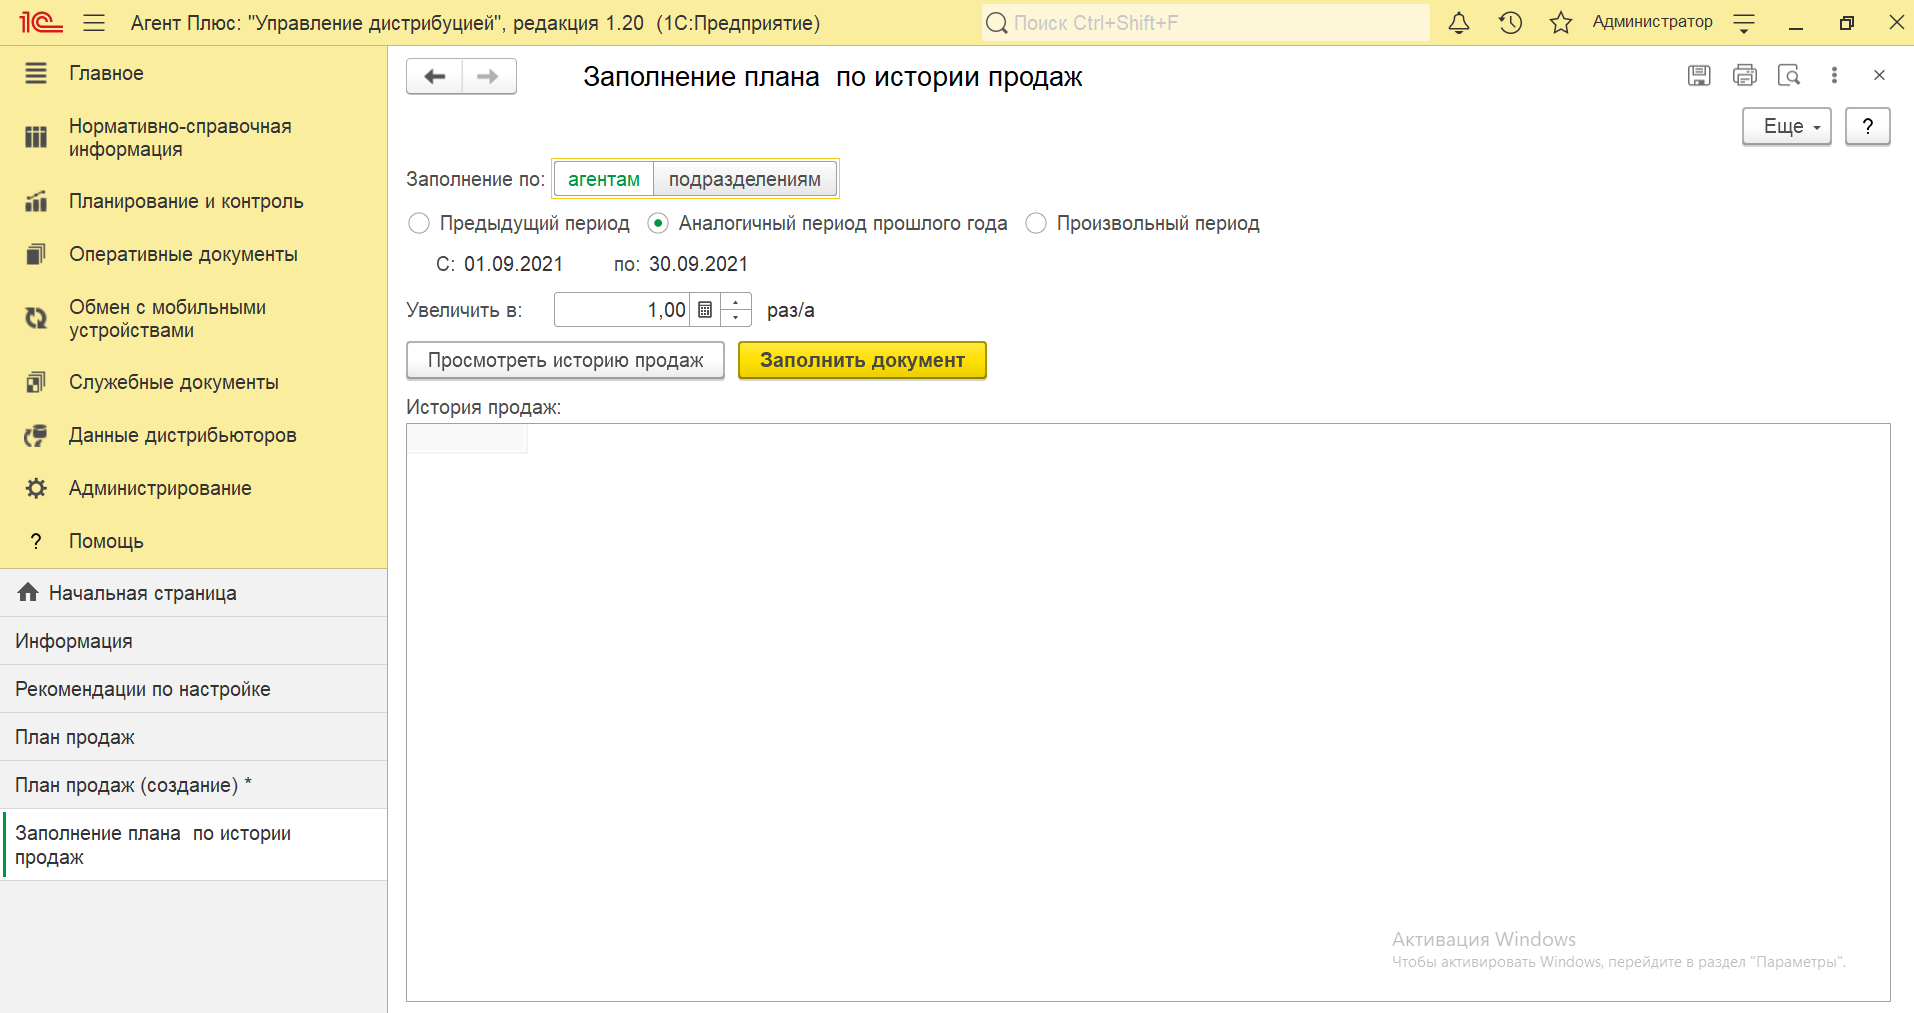This screenshot has height=1013, width=1914.
Task: Open the print preview icon
Action: click(x=1789, y=75)
